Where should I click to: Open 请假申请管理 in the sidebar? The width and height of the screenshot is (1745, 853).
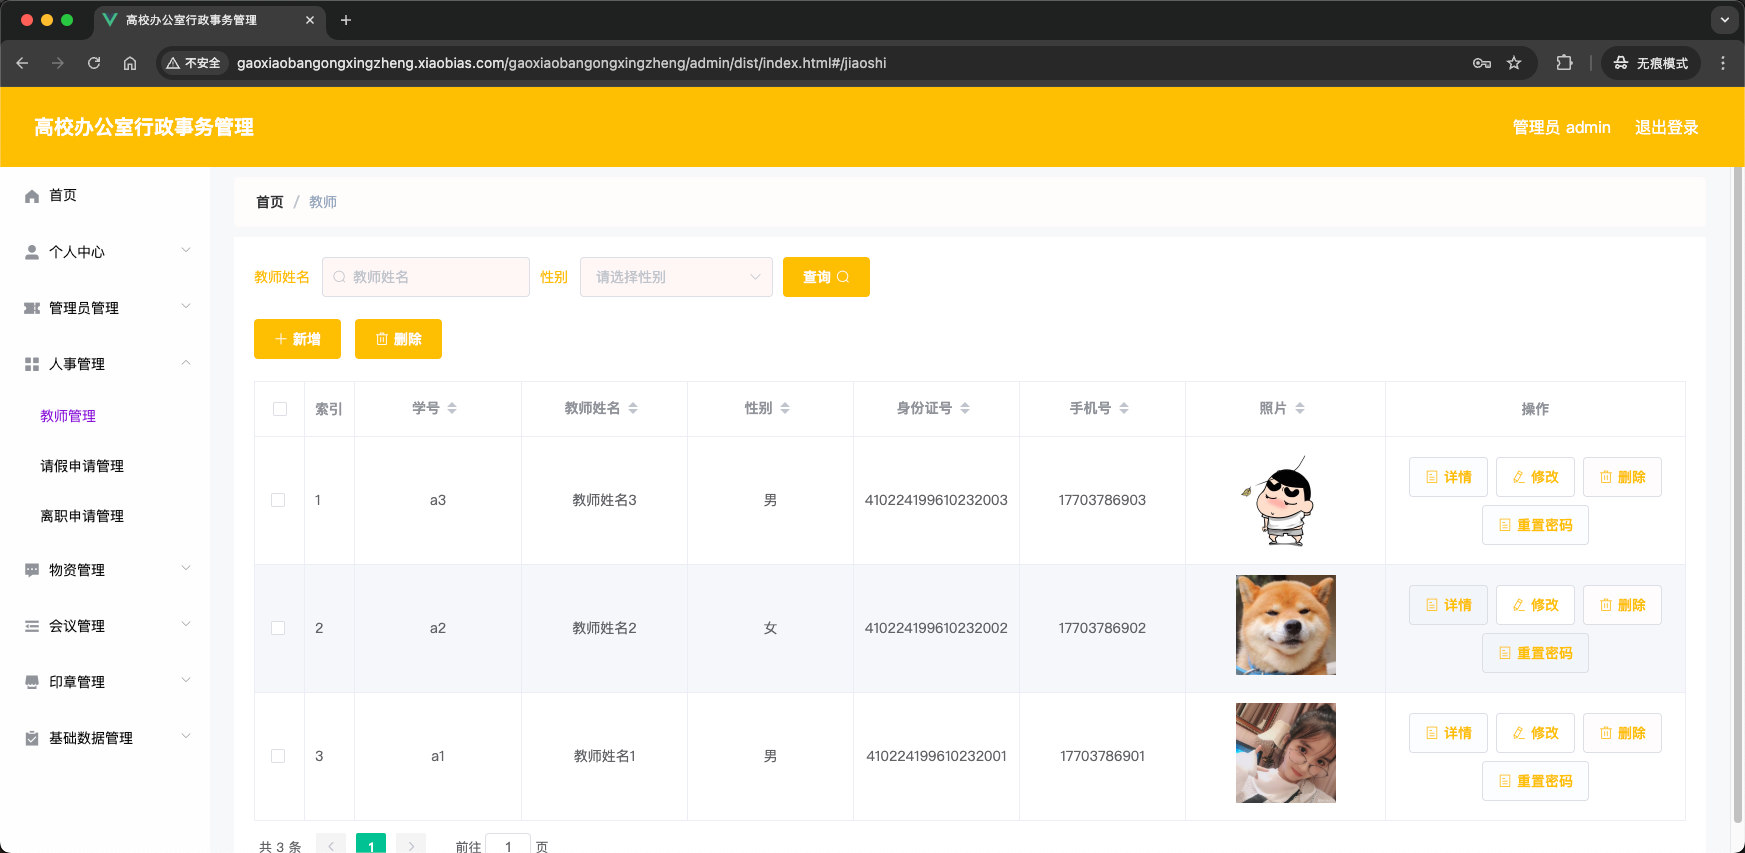tap(82, 466)
